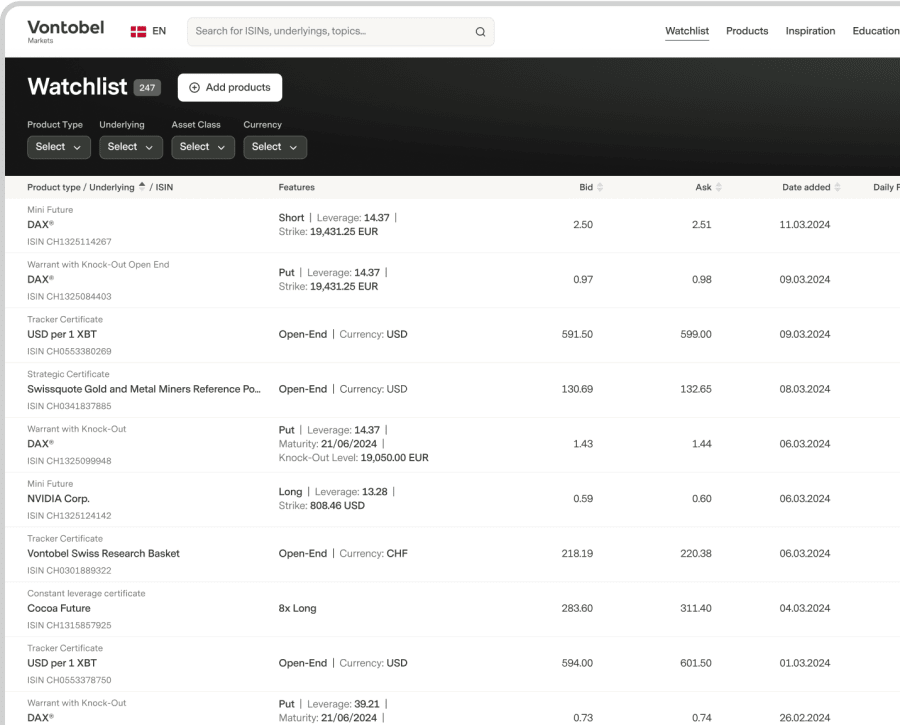Click the search magnifier icon

[x=480, y=32]
